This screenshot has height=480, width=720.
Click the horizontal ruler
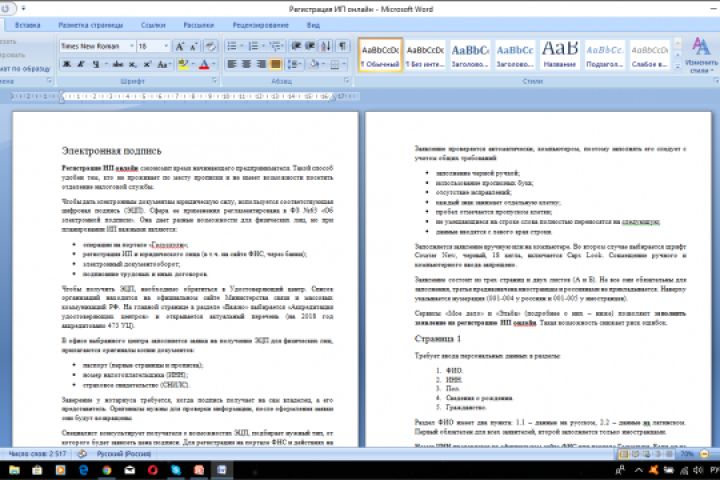[x=185, y=96]
